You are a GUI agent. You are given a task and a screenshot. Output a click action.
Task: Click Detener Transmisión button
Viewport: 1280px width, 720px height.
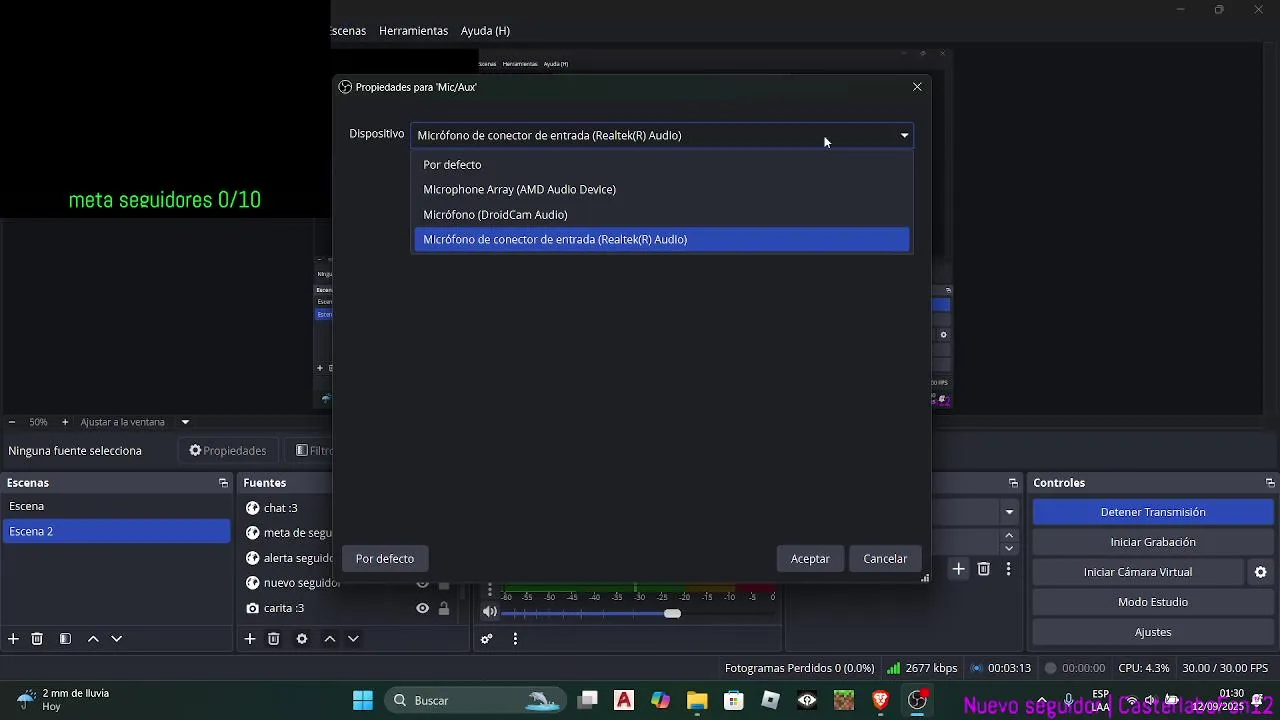(1153, 512)
